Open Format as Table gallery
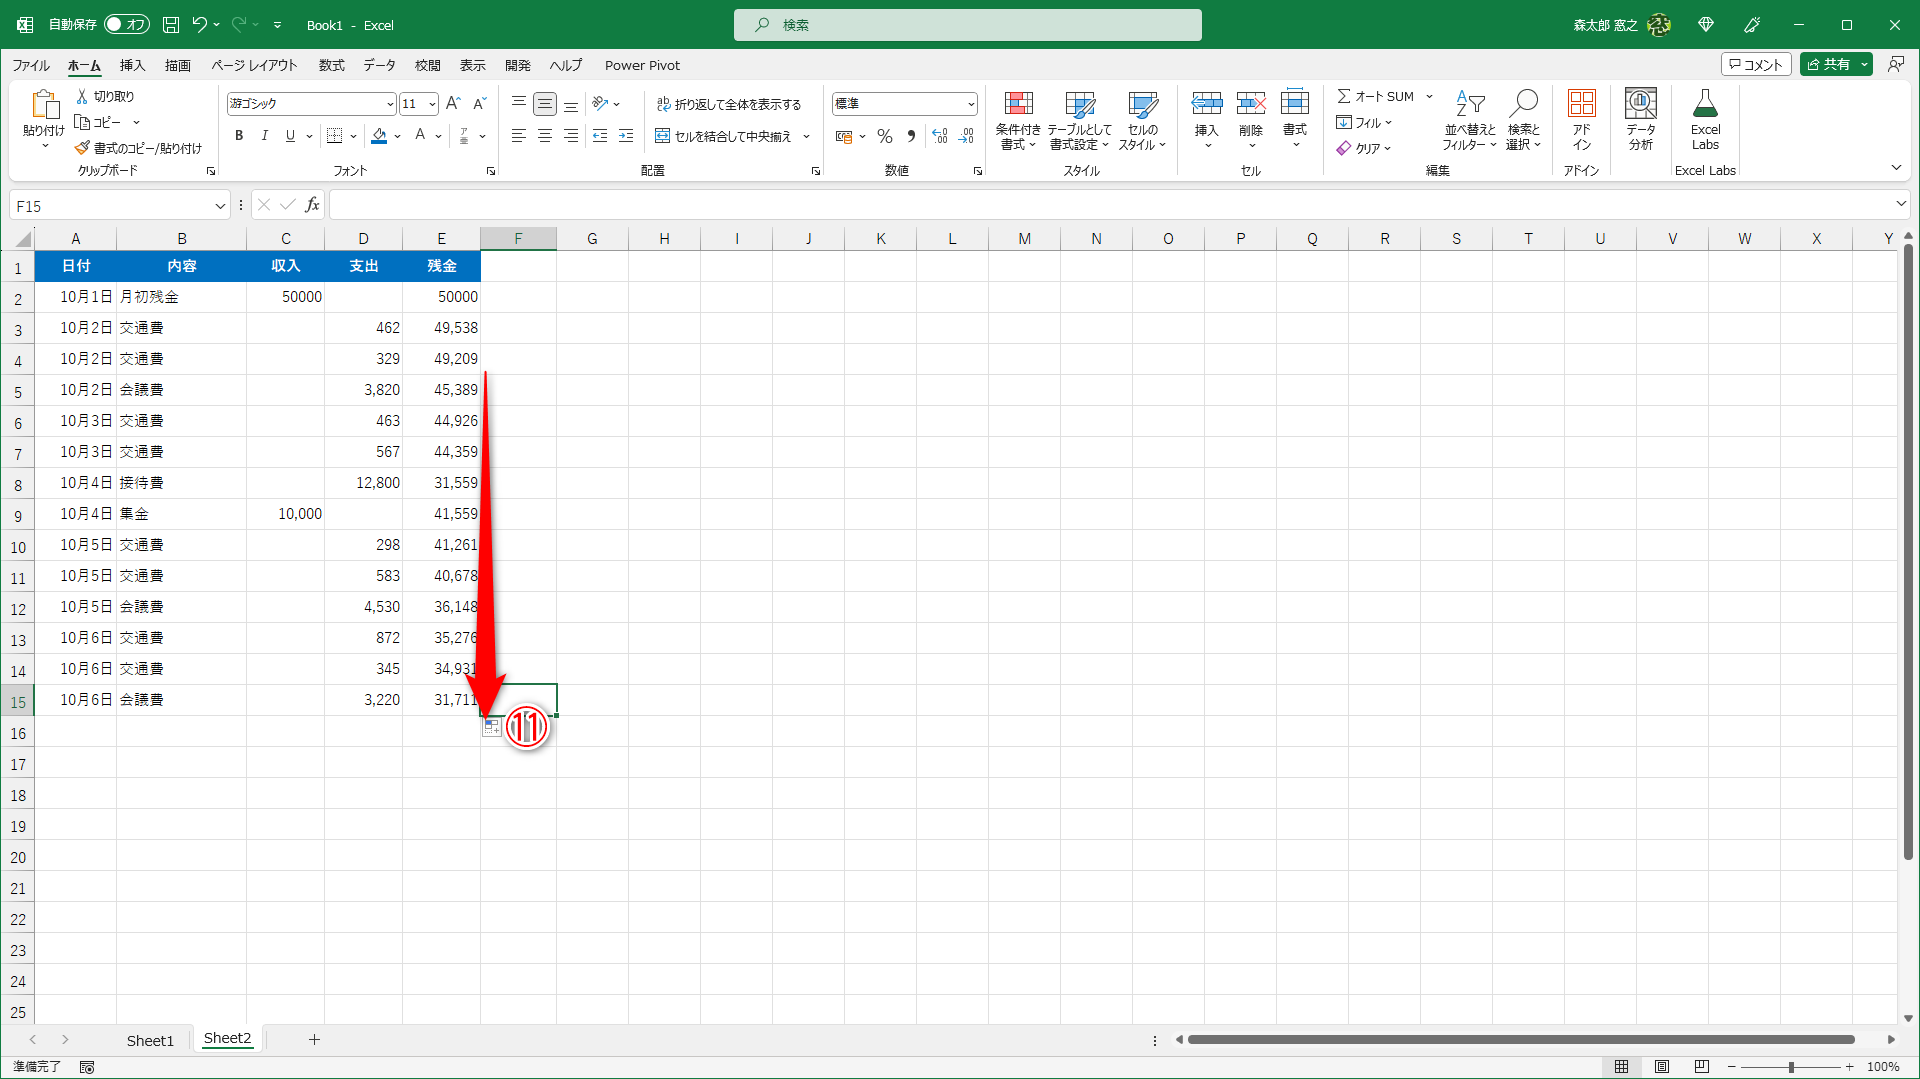 (x=1079, y=120)
